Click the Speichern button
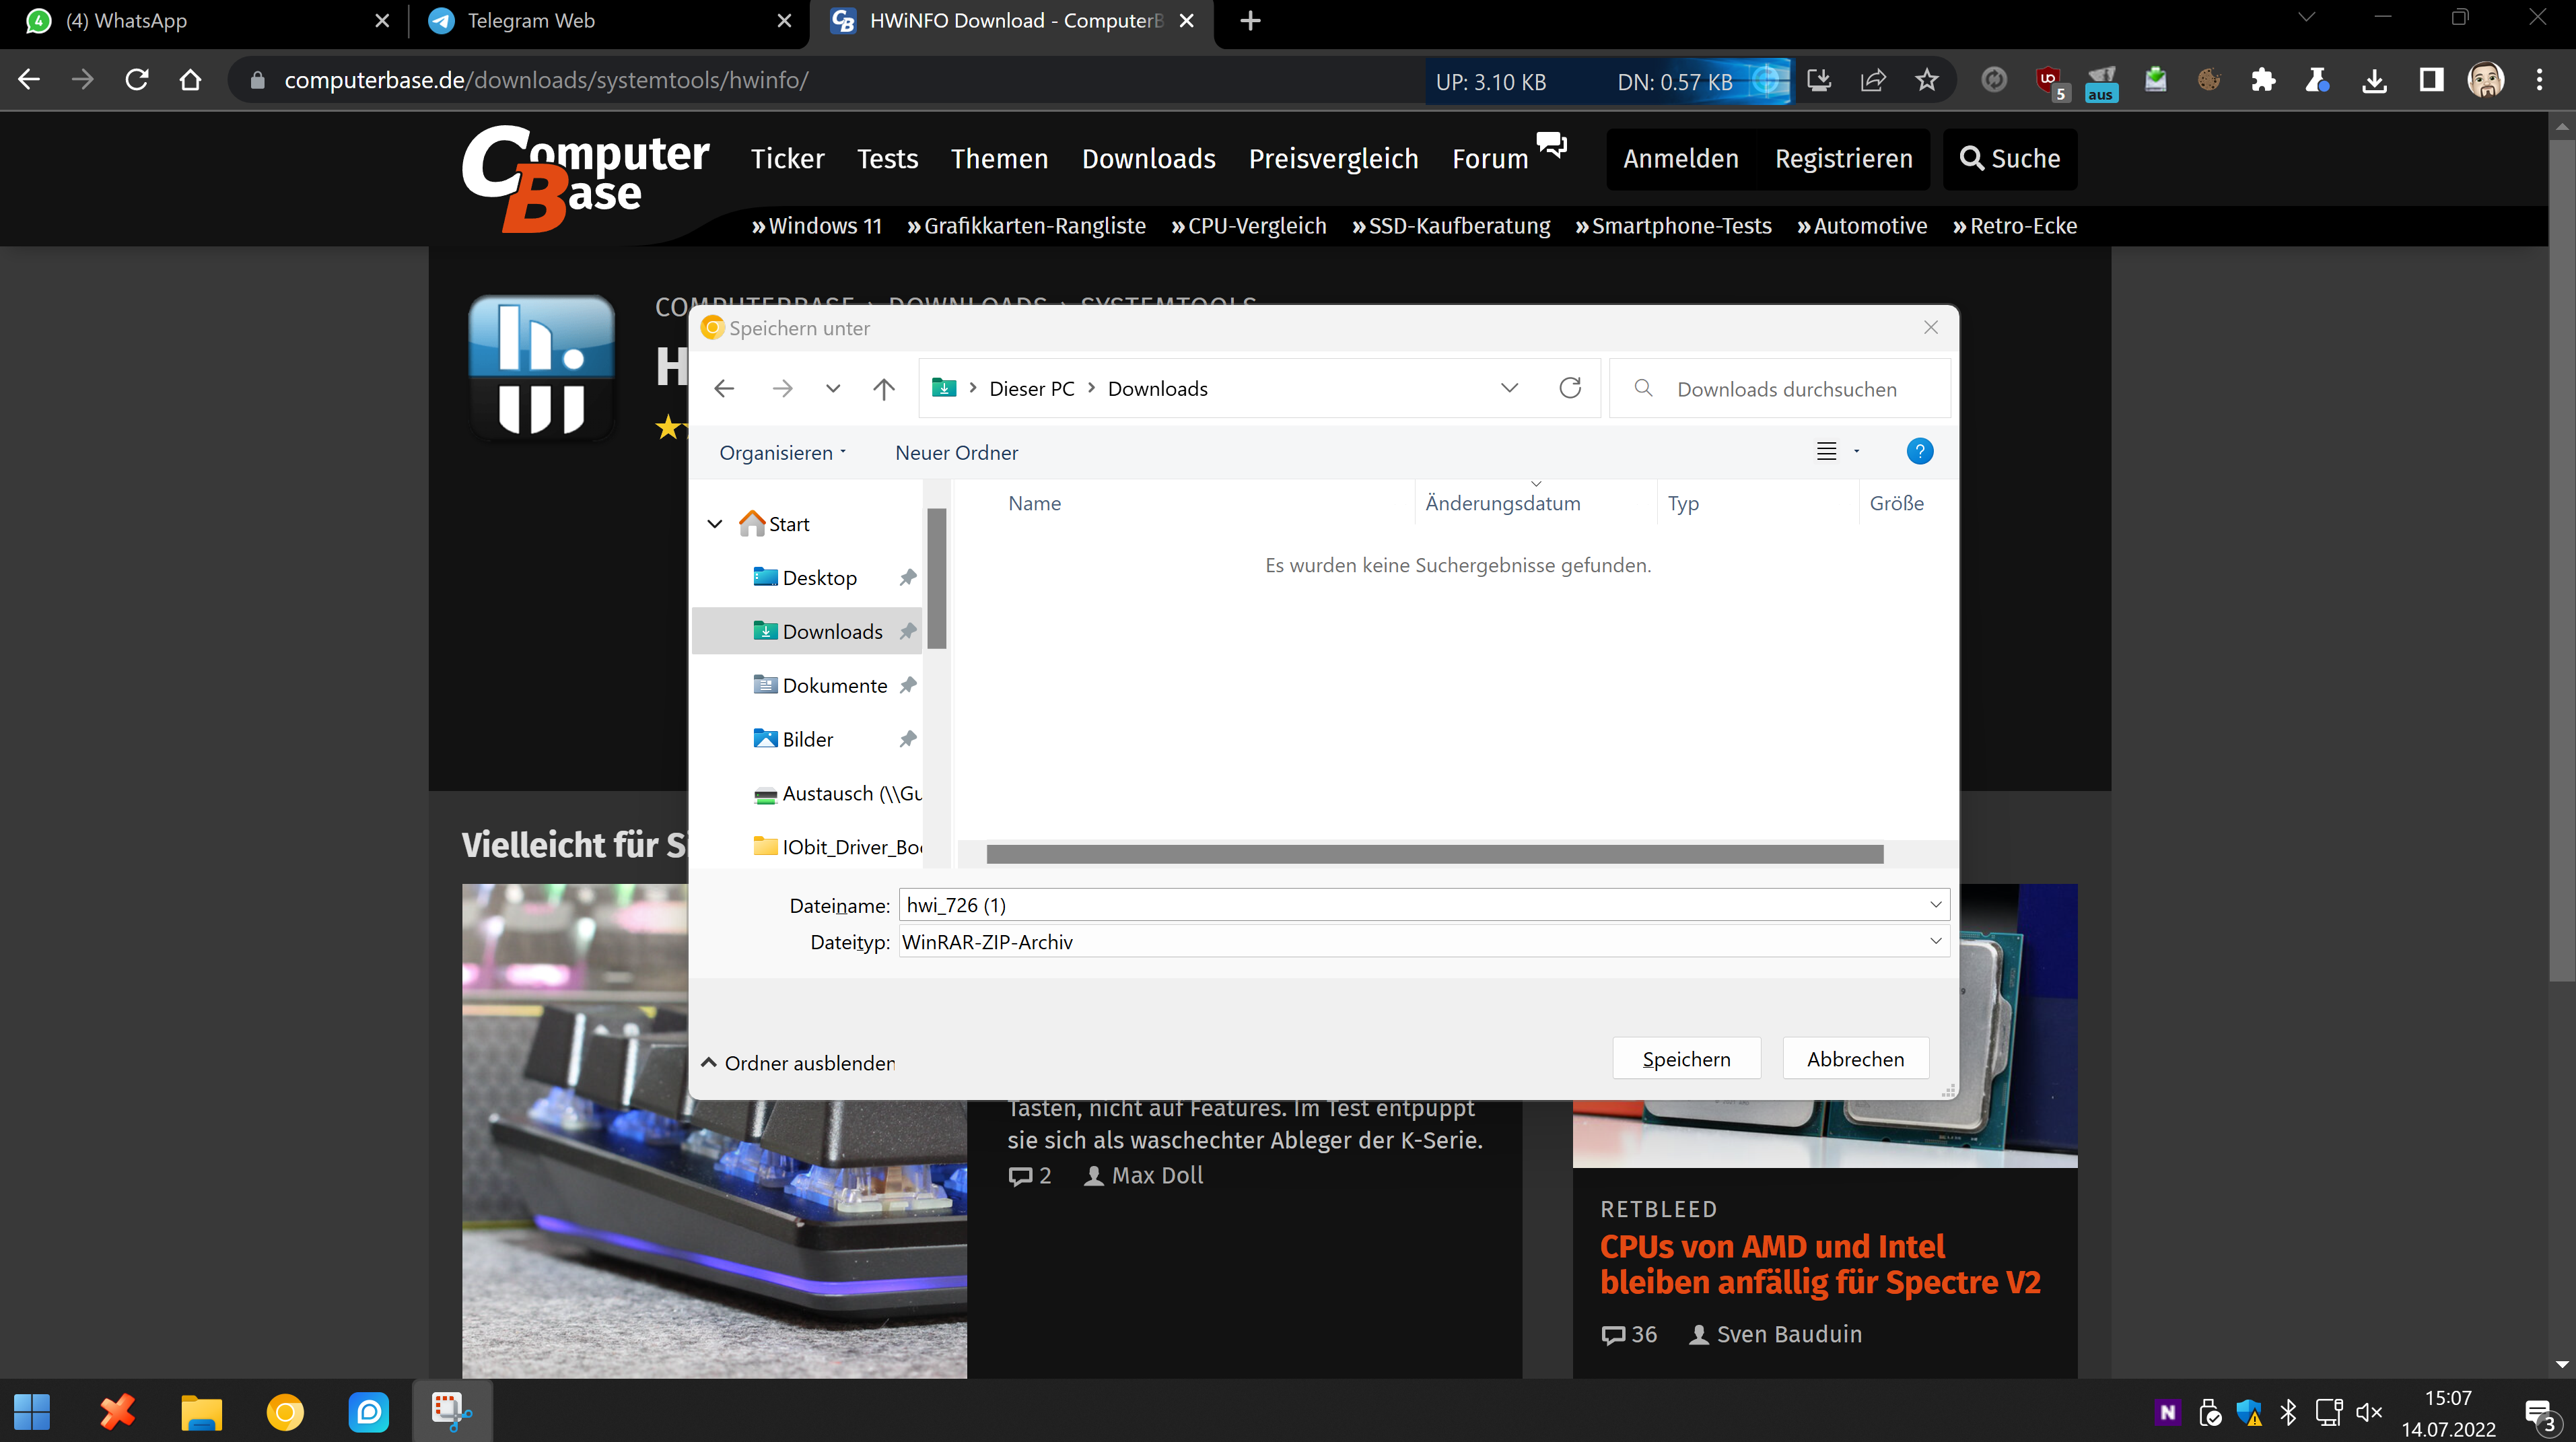Image resolution: width=2576 pixels, height=1442 pixels. [x=1686, y=1059]
